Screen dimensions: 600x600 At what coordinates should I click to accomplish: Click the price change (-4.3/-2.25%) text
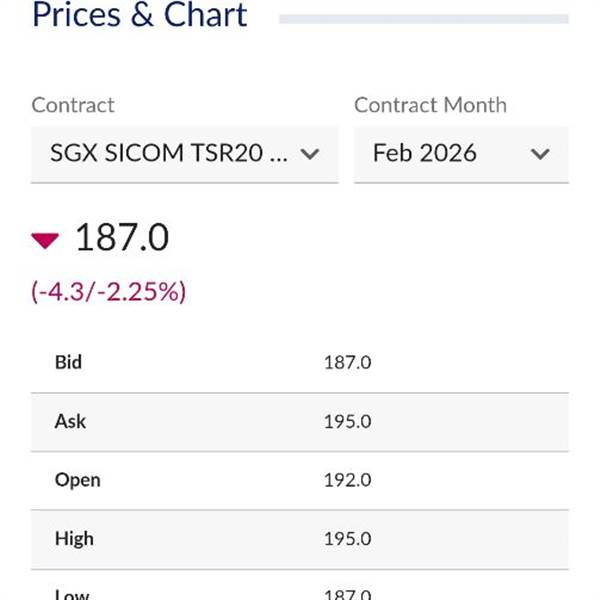pyautogui.click(x=109, y=291)
